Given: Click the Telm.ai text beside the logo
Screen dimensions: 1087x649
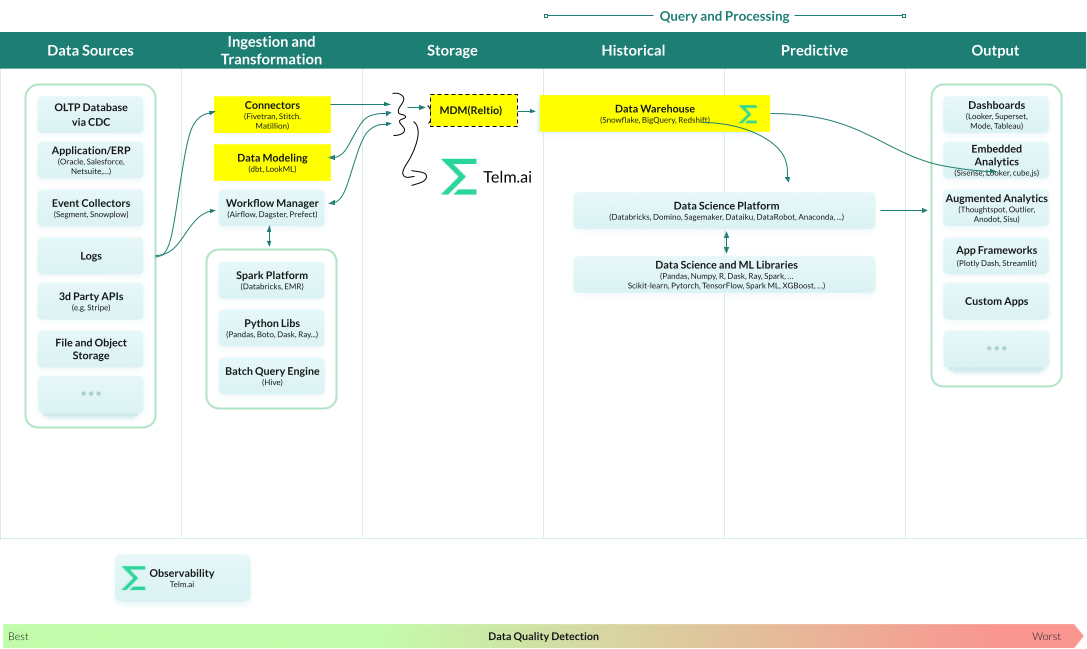Looking at the screenshot, I should pos(507,177).
